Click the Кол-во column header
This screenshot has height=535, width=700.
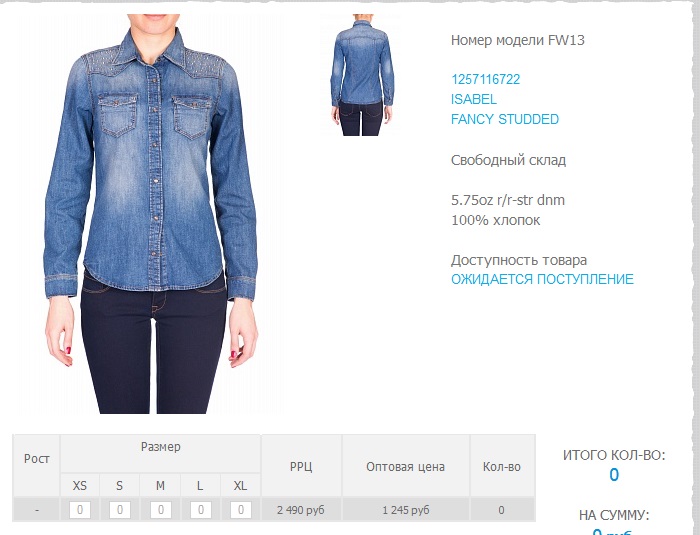tap(502, 466)
